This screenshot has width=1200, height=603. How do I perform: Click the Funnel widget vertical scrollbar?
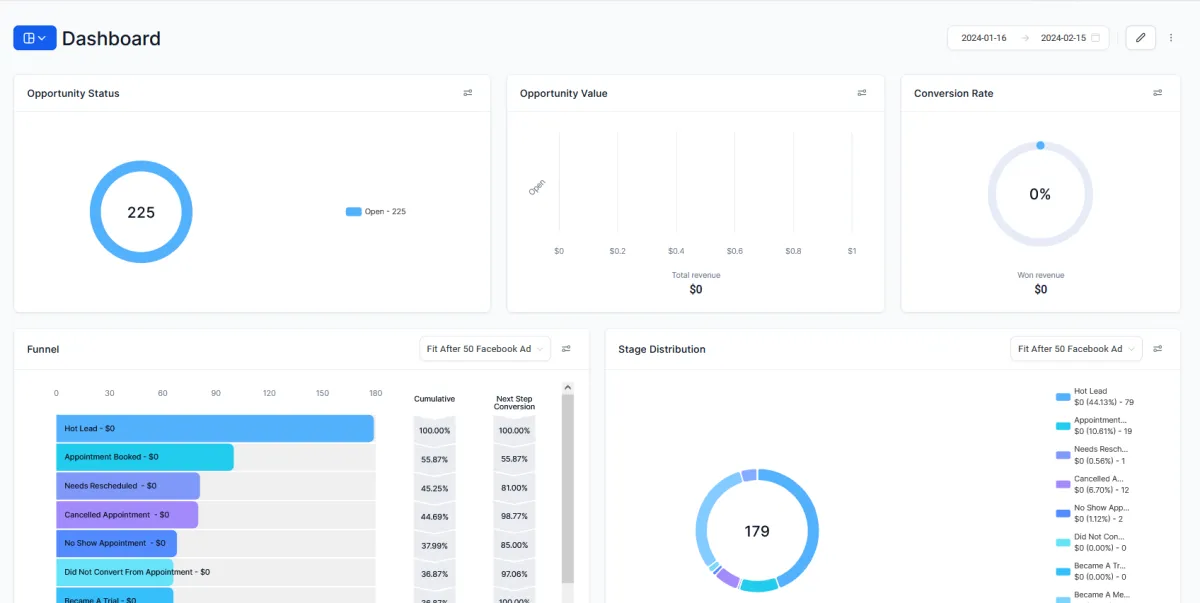click(x=568, y=489)
